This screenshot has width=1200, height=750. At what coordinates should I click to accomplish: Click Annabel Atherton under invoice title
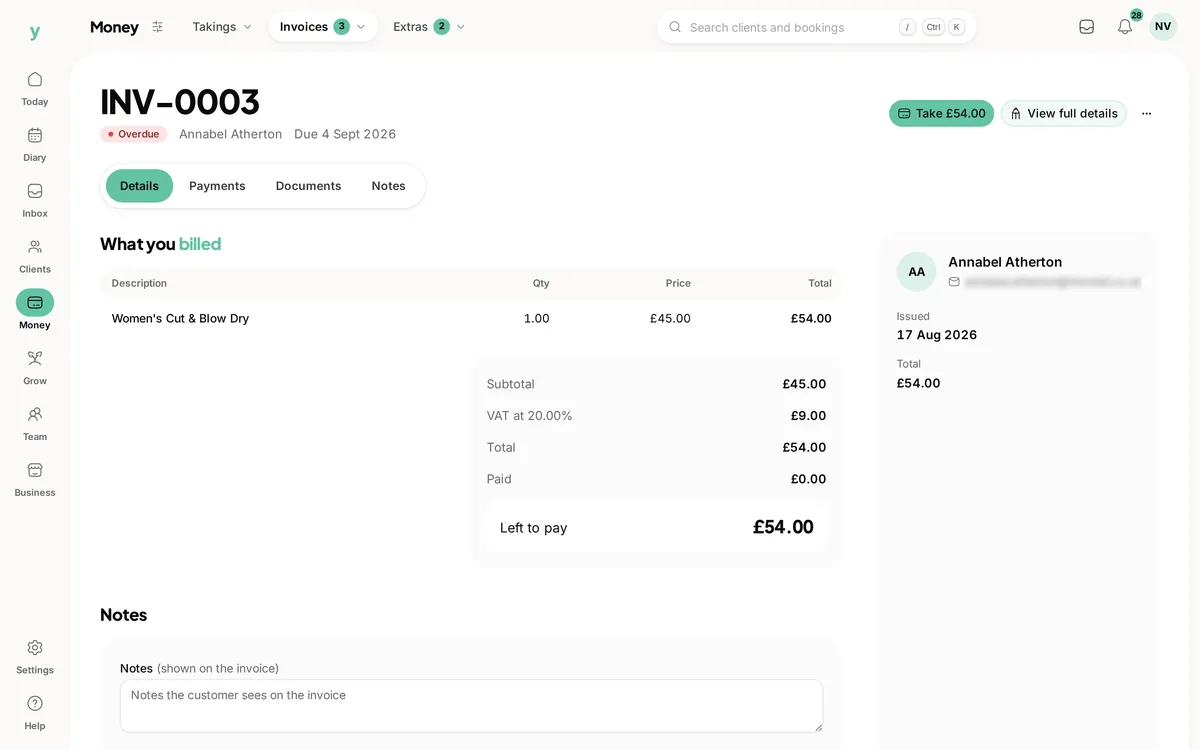pos(230,134)
